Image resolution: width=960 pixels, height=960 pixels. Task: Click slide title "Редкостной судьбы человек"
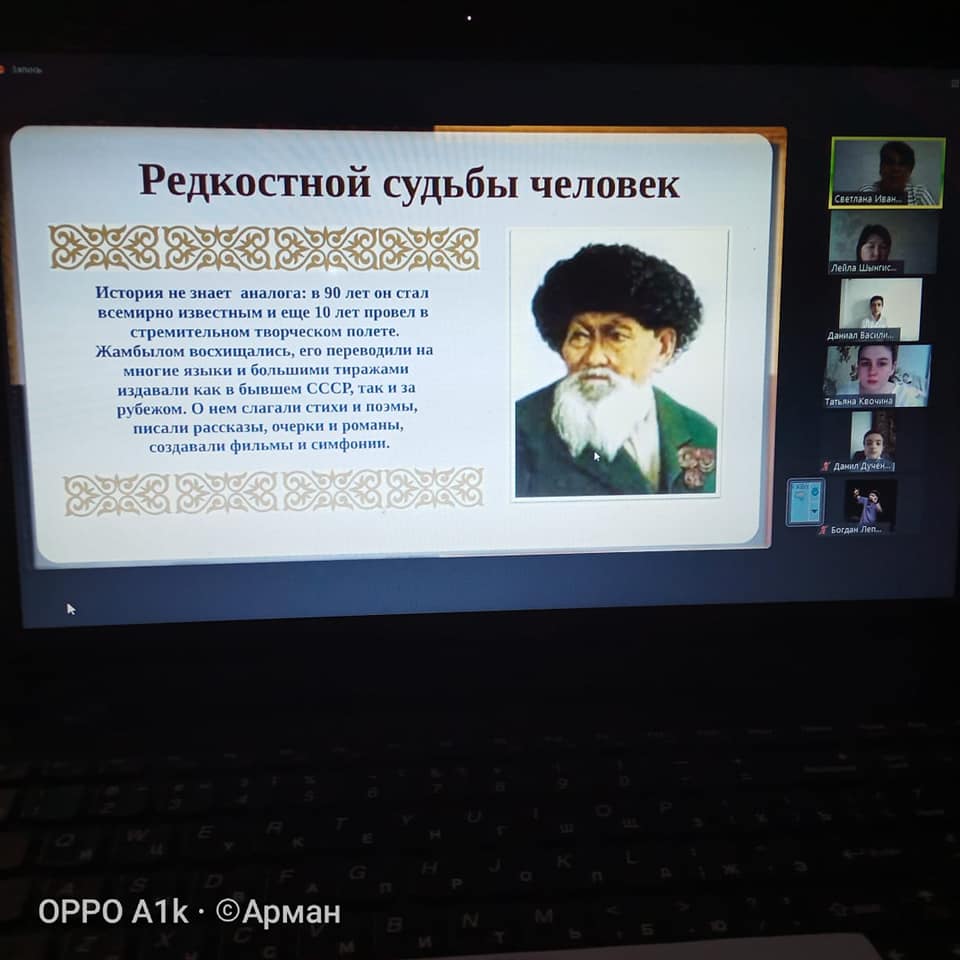point(408,183)
